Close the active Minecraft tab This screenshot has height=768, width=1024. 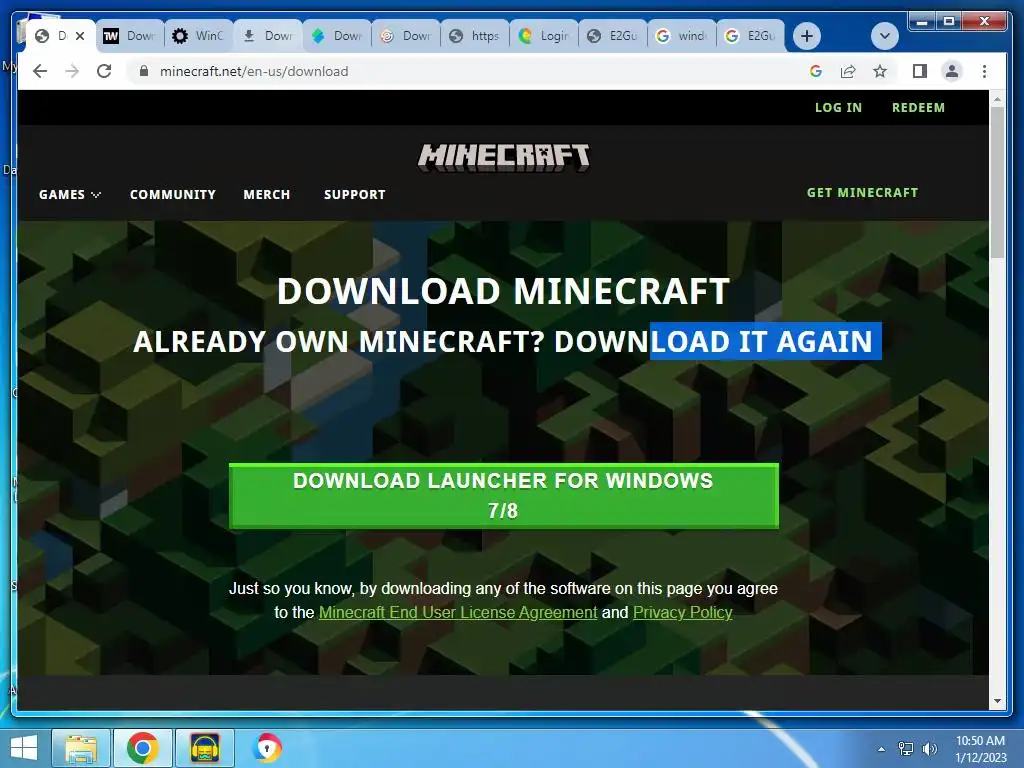point(80,36)
